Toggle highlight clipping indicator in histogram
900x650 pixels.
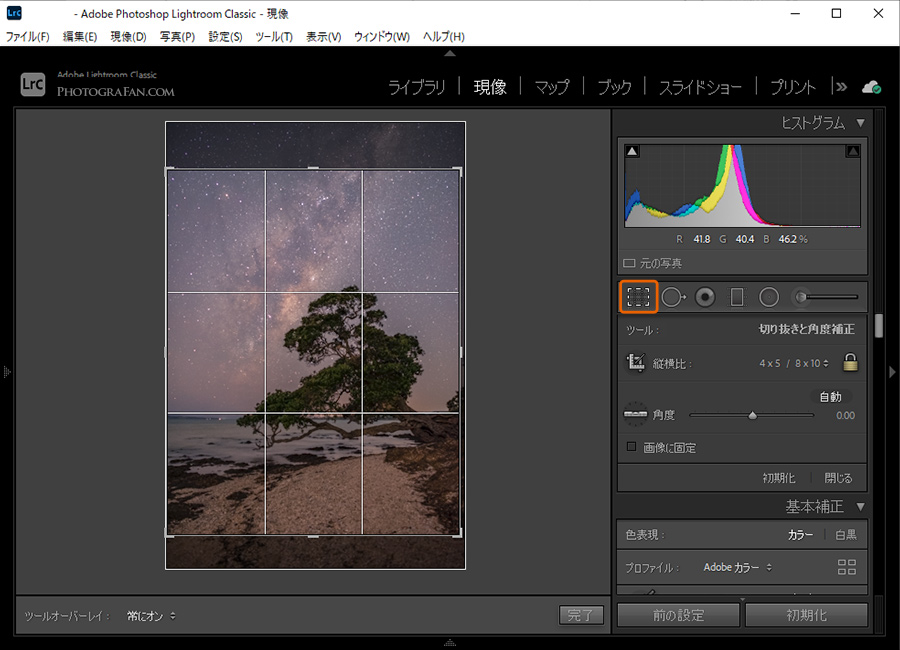coord(853,152)
